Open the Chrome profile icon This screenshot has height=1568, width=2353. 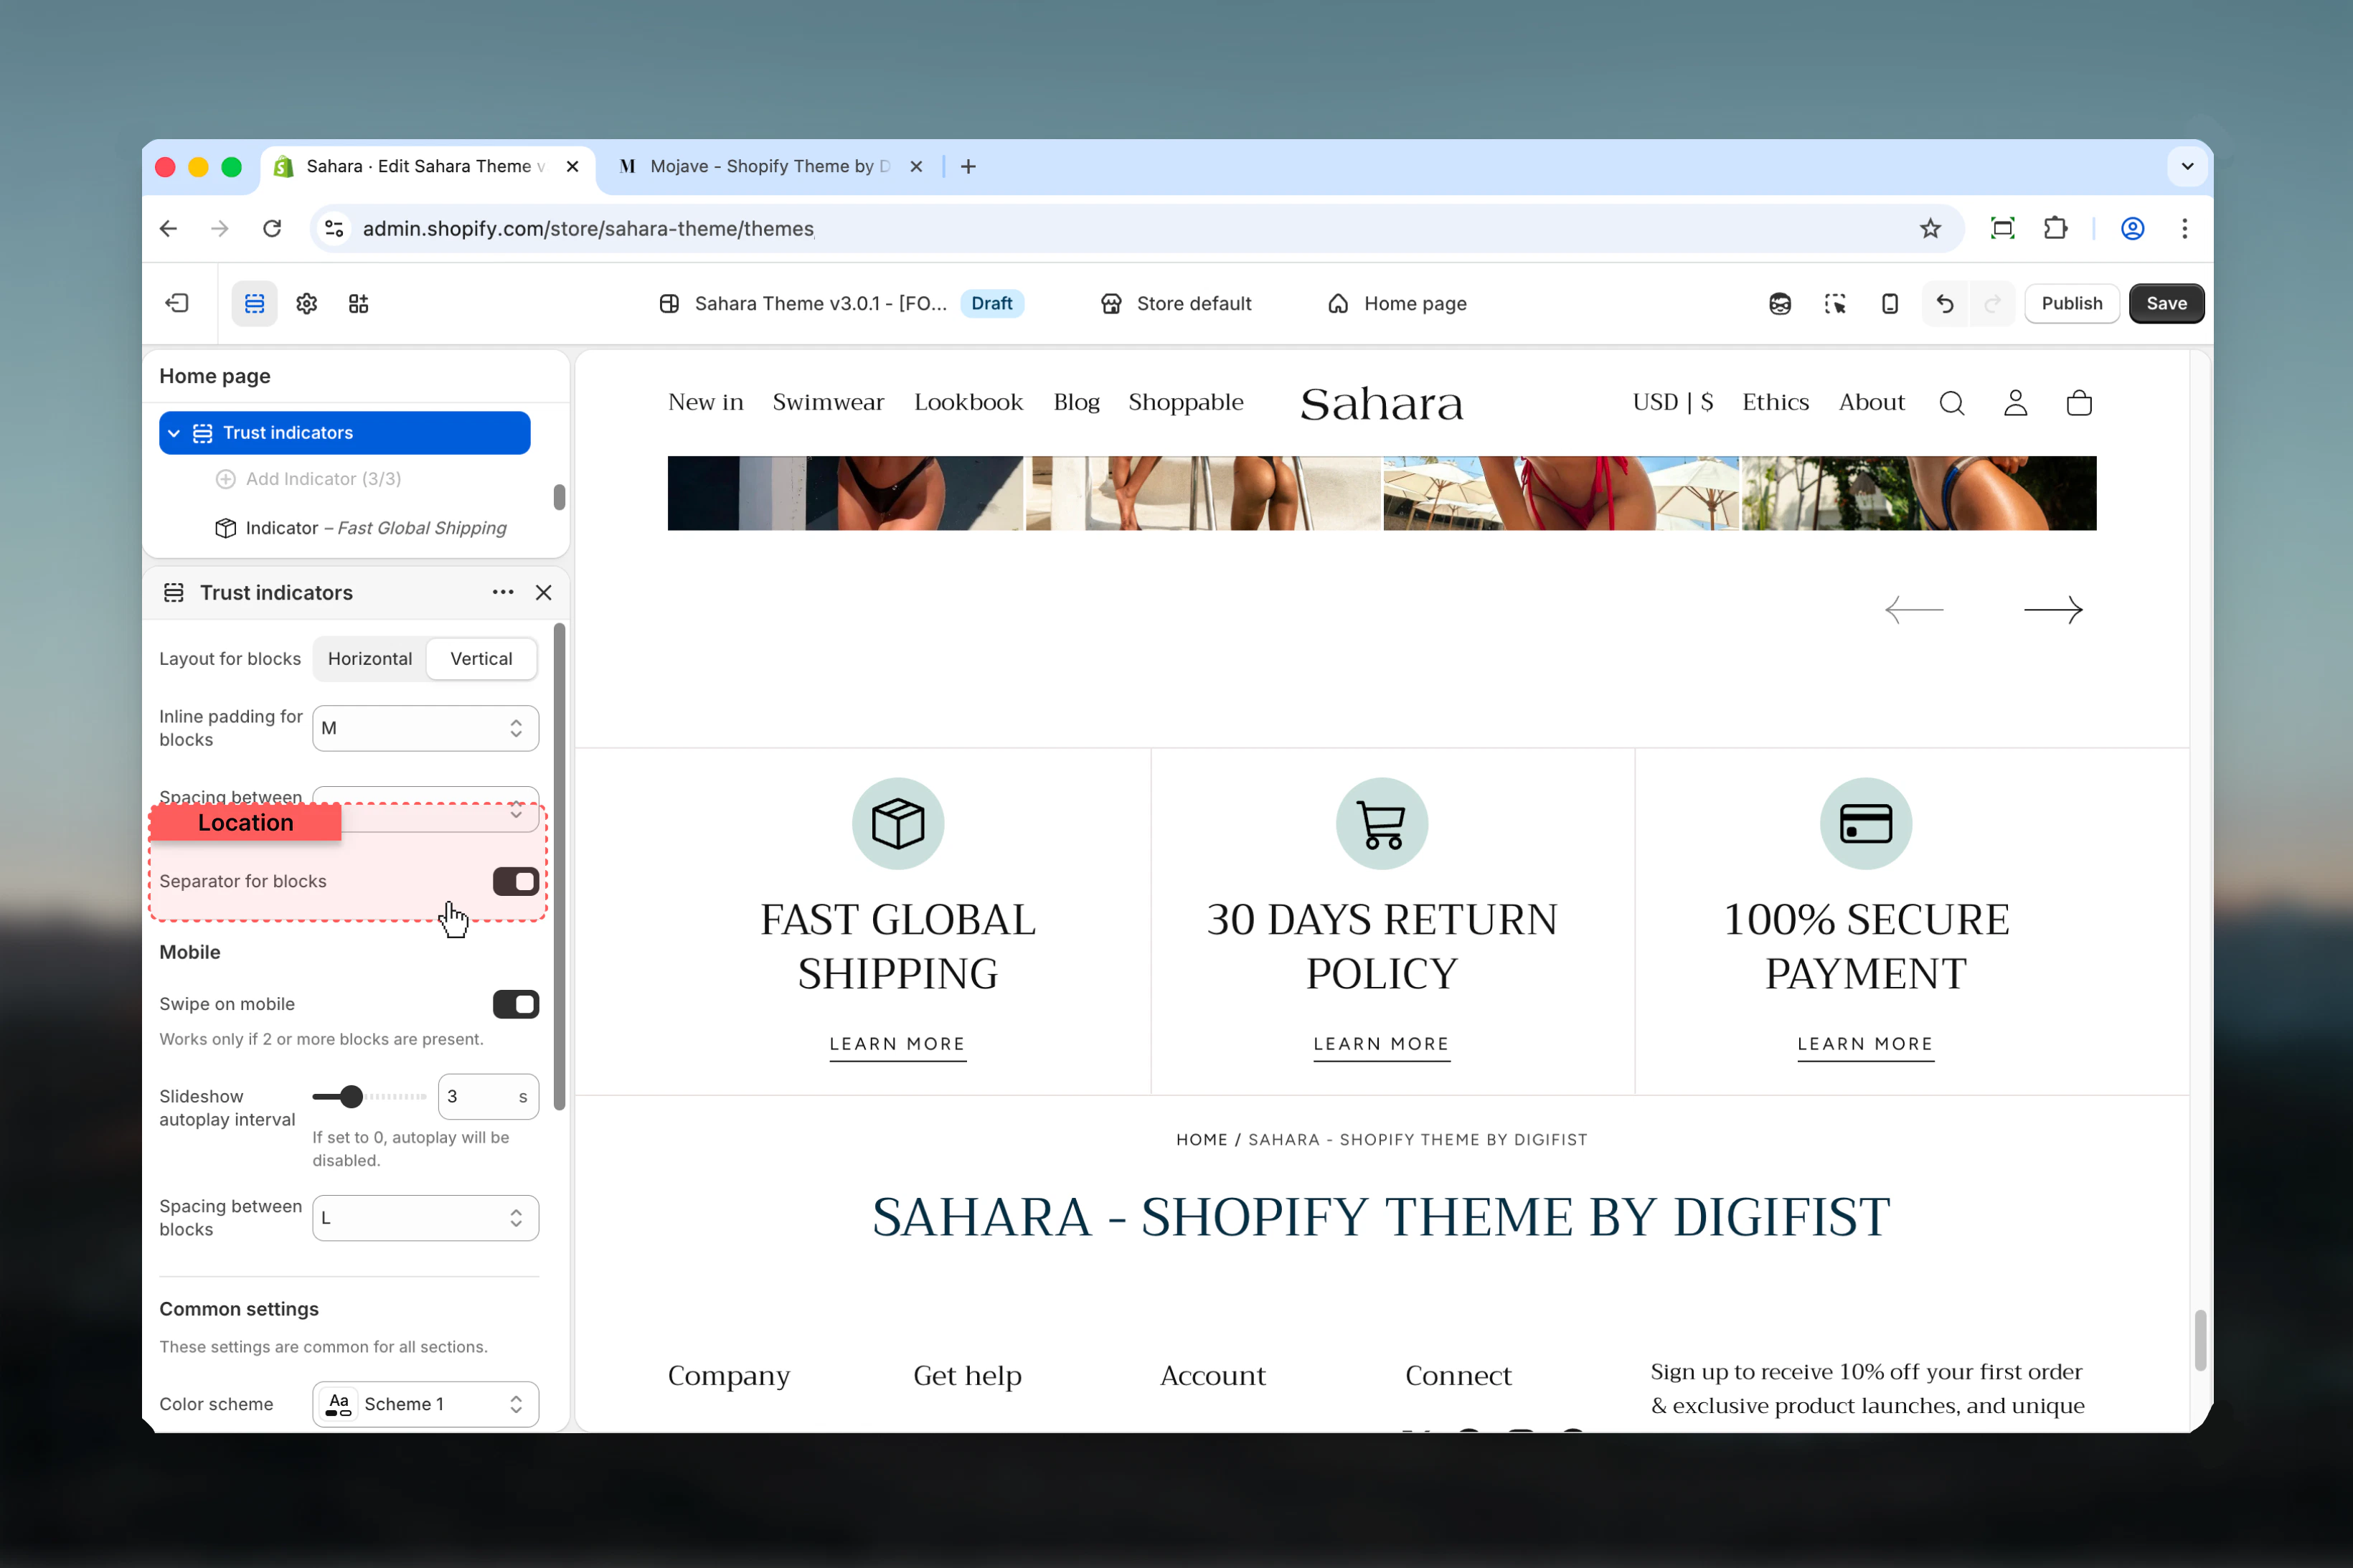[x=2133, y=229]
